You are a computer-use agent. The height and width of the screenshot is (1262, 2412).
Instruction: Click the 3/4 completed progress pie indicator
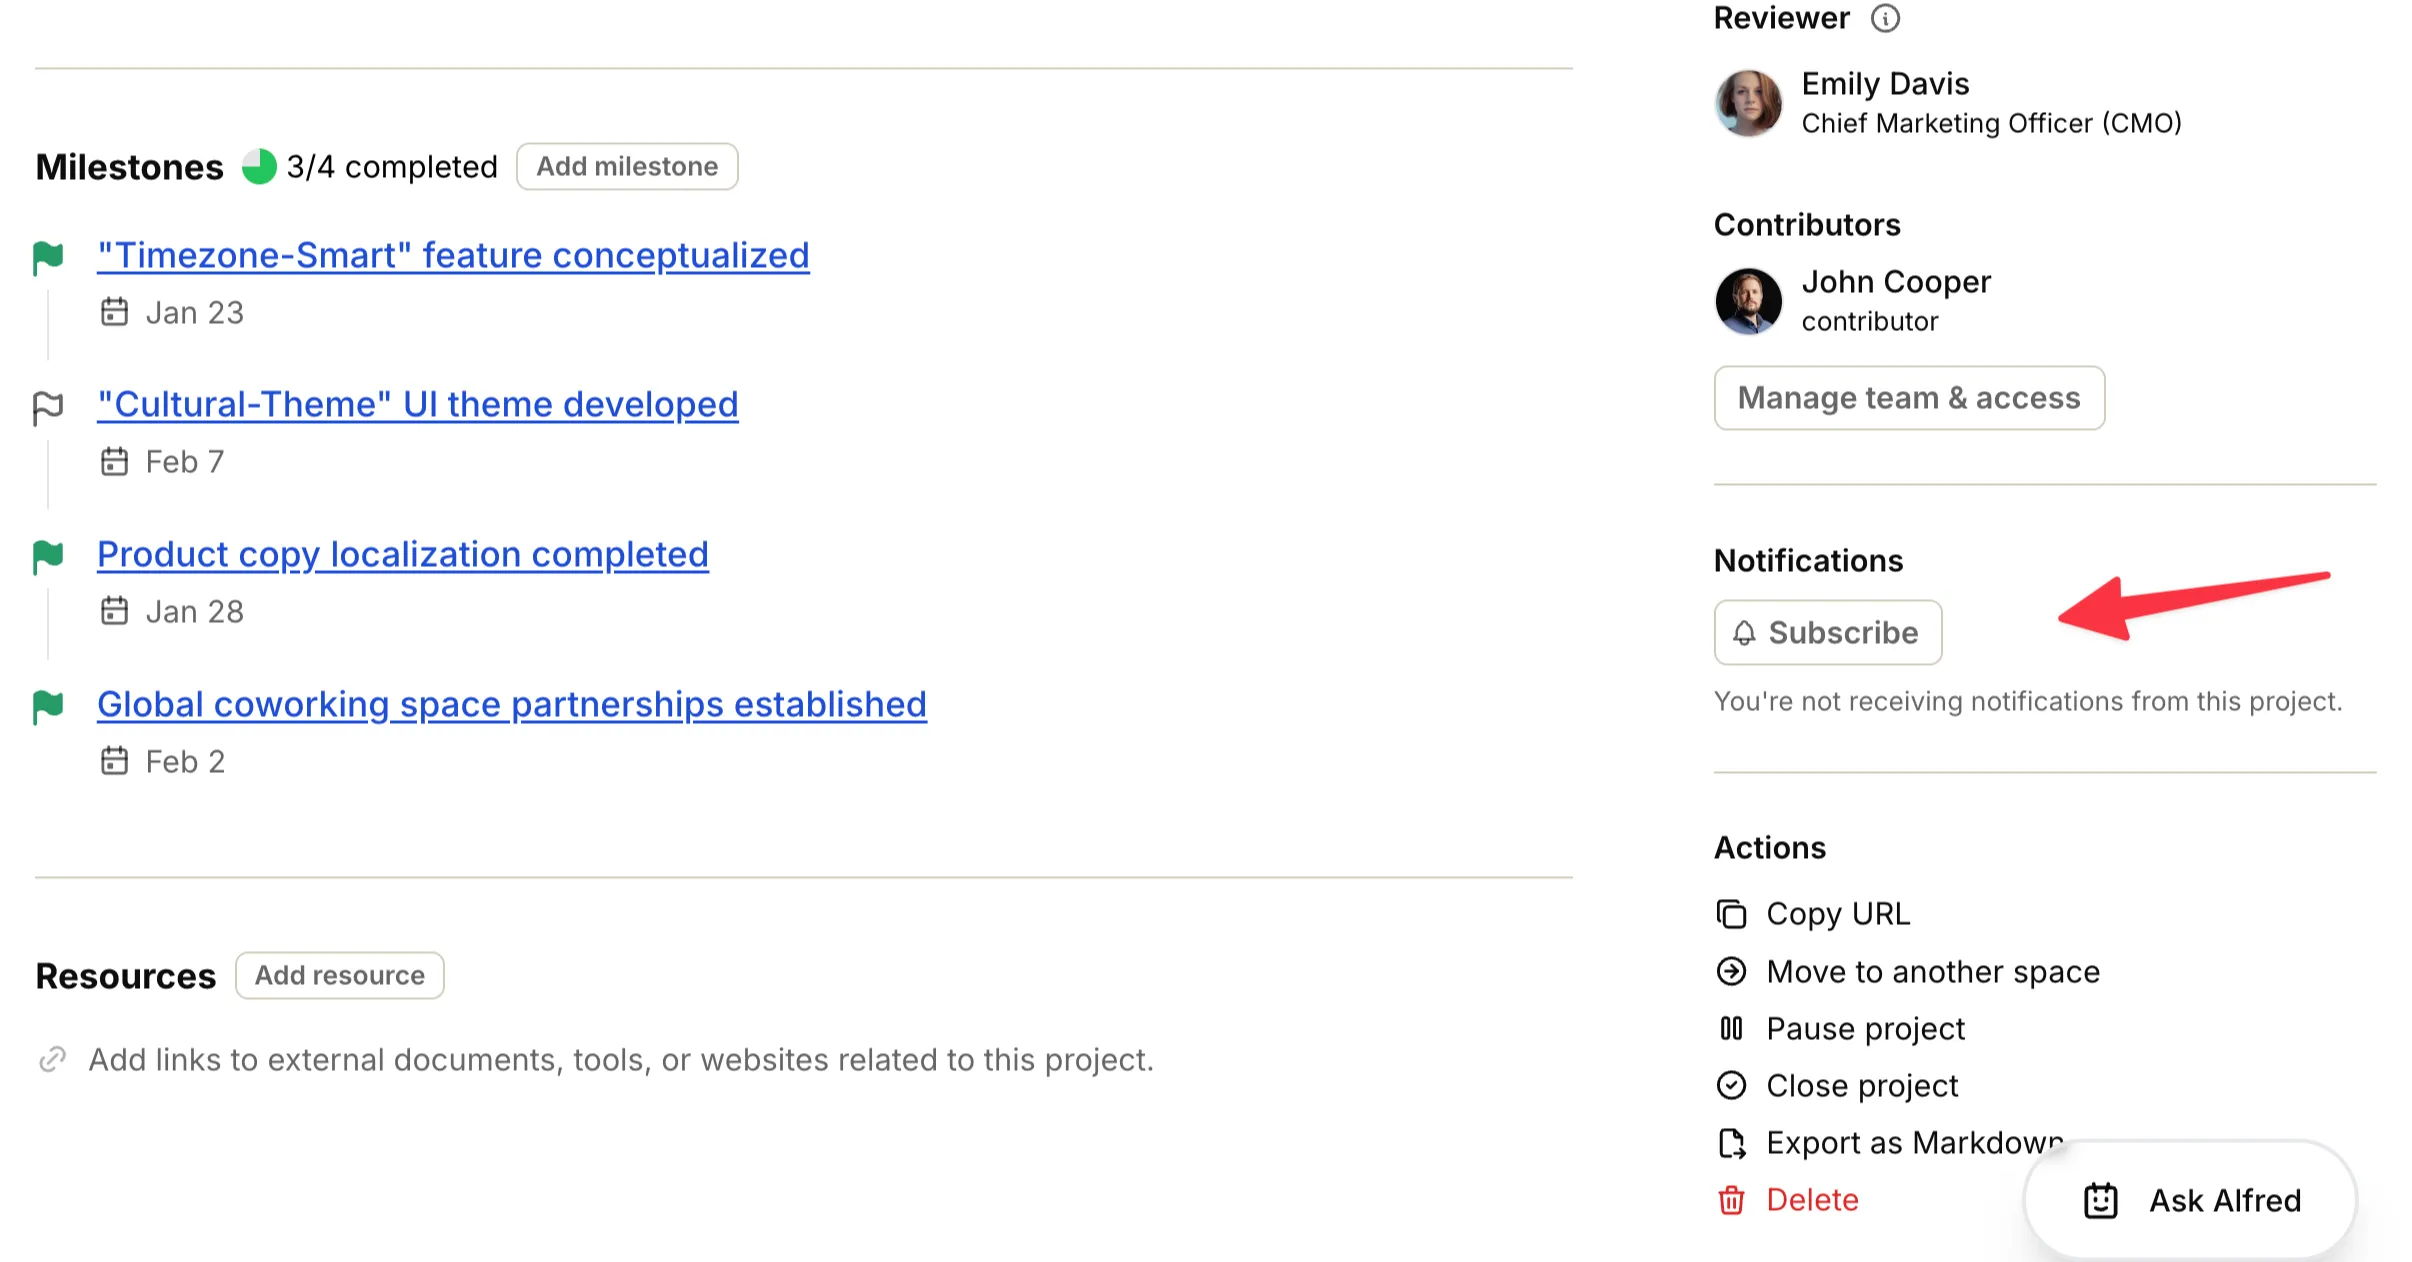pyautogui.click(x=259, y=166)
